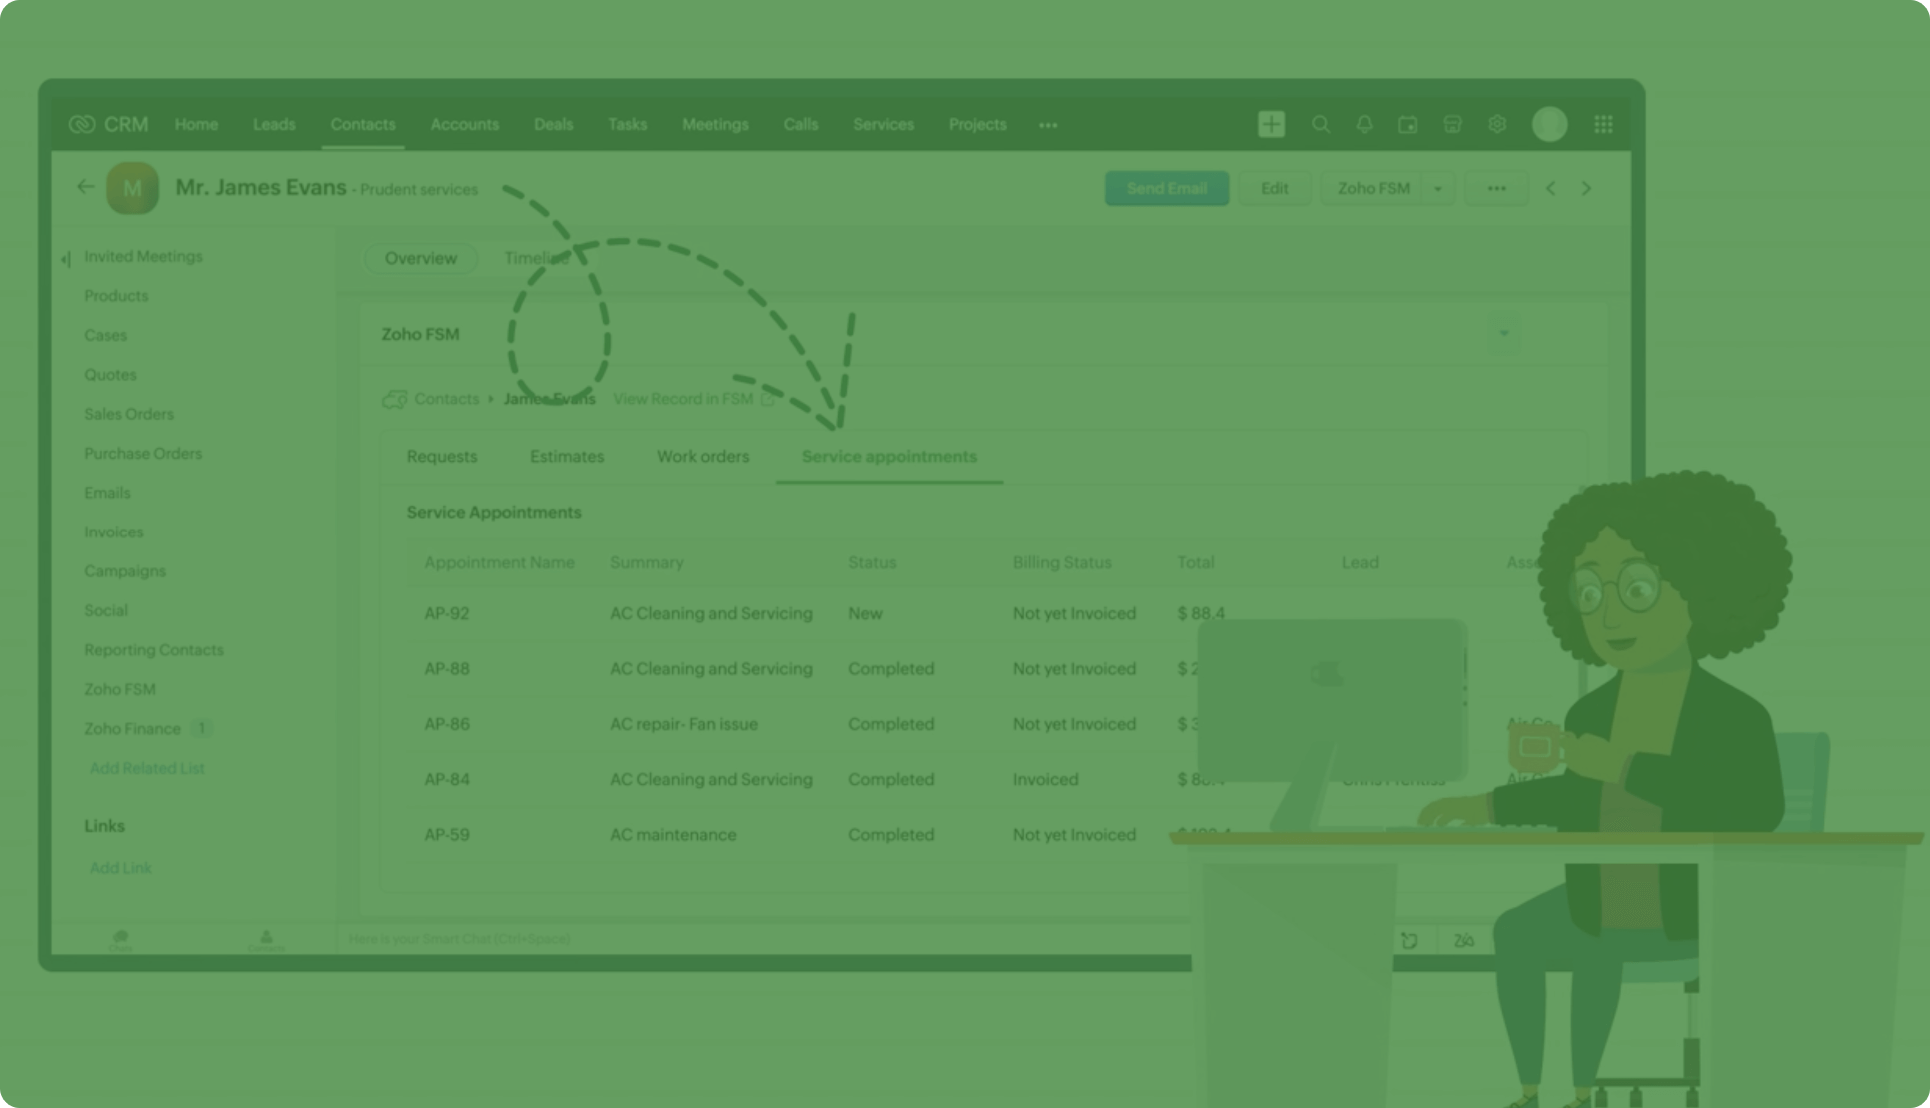Select Contacts in the top navigation menu
The image size is (1930, 1108).
pos(362,125)
